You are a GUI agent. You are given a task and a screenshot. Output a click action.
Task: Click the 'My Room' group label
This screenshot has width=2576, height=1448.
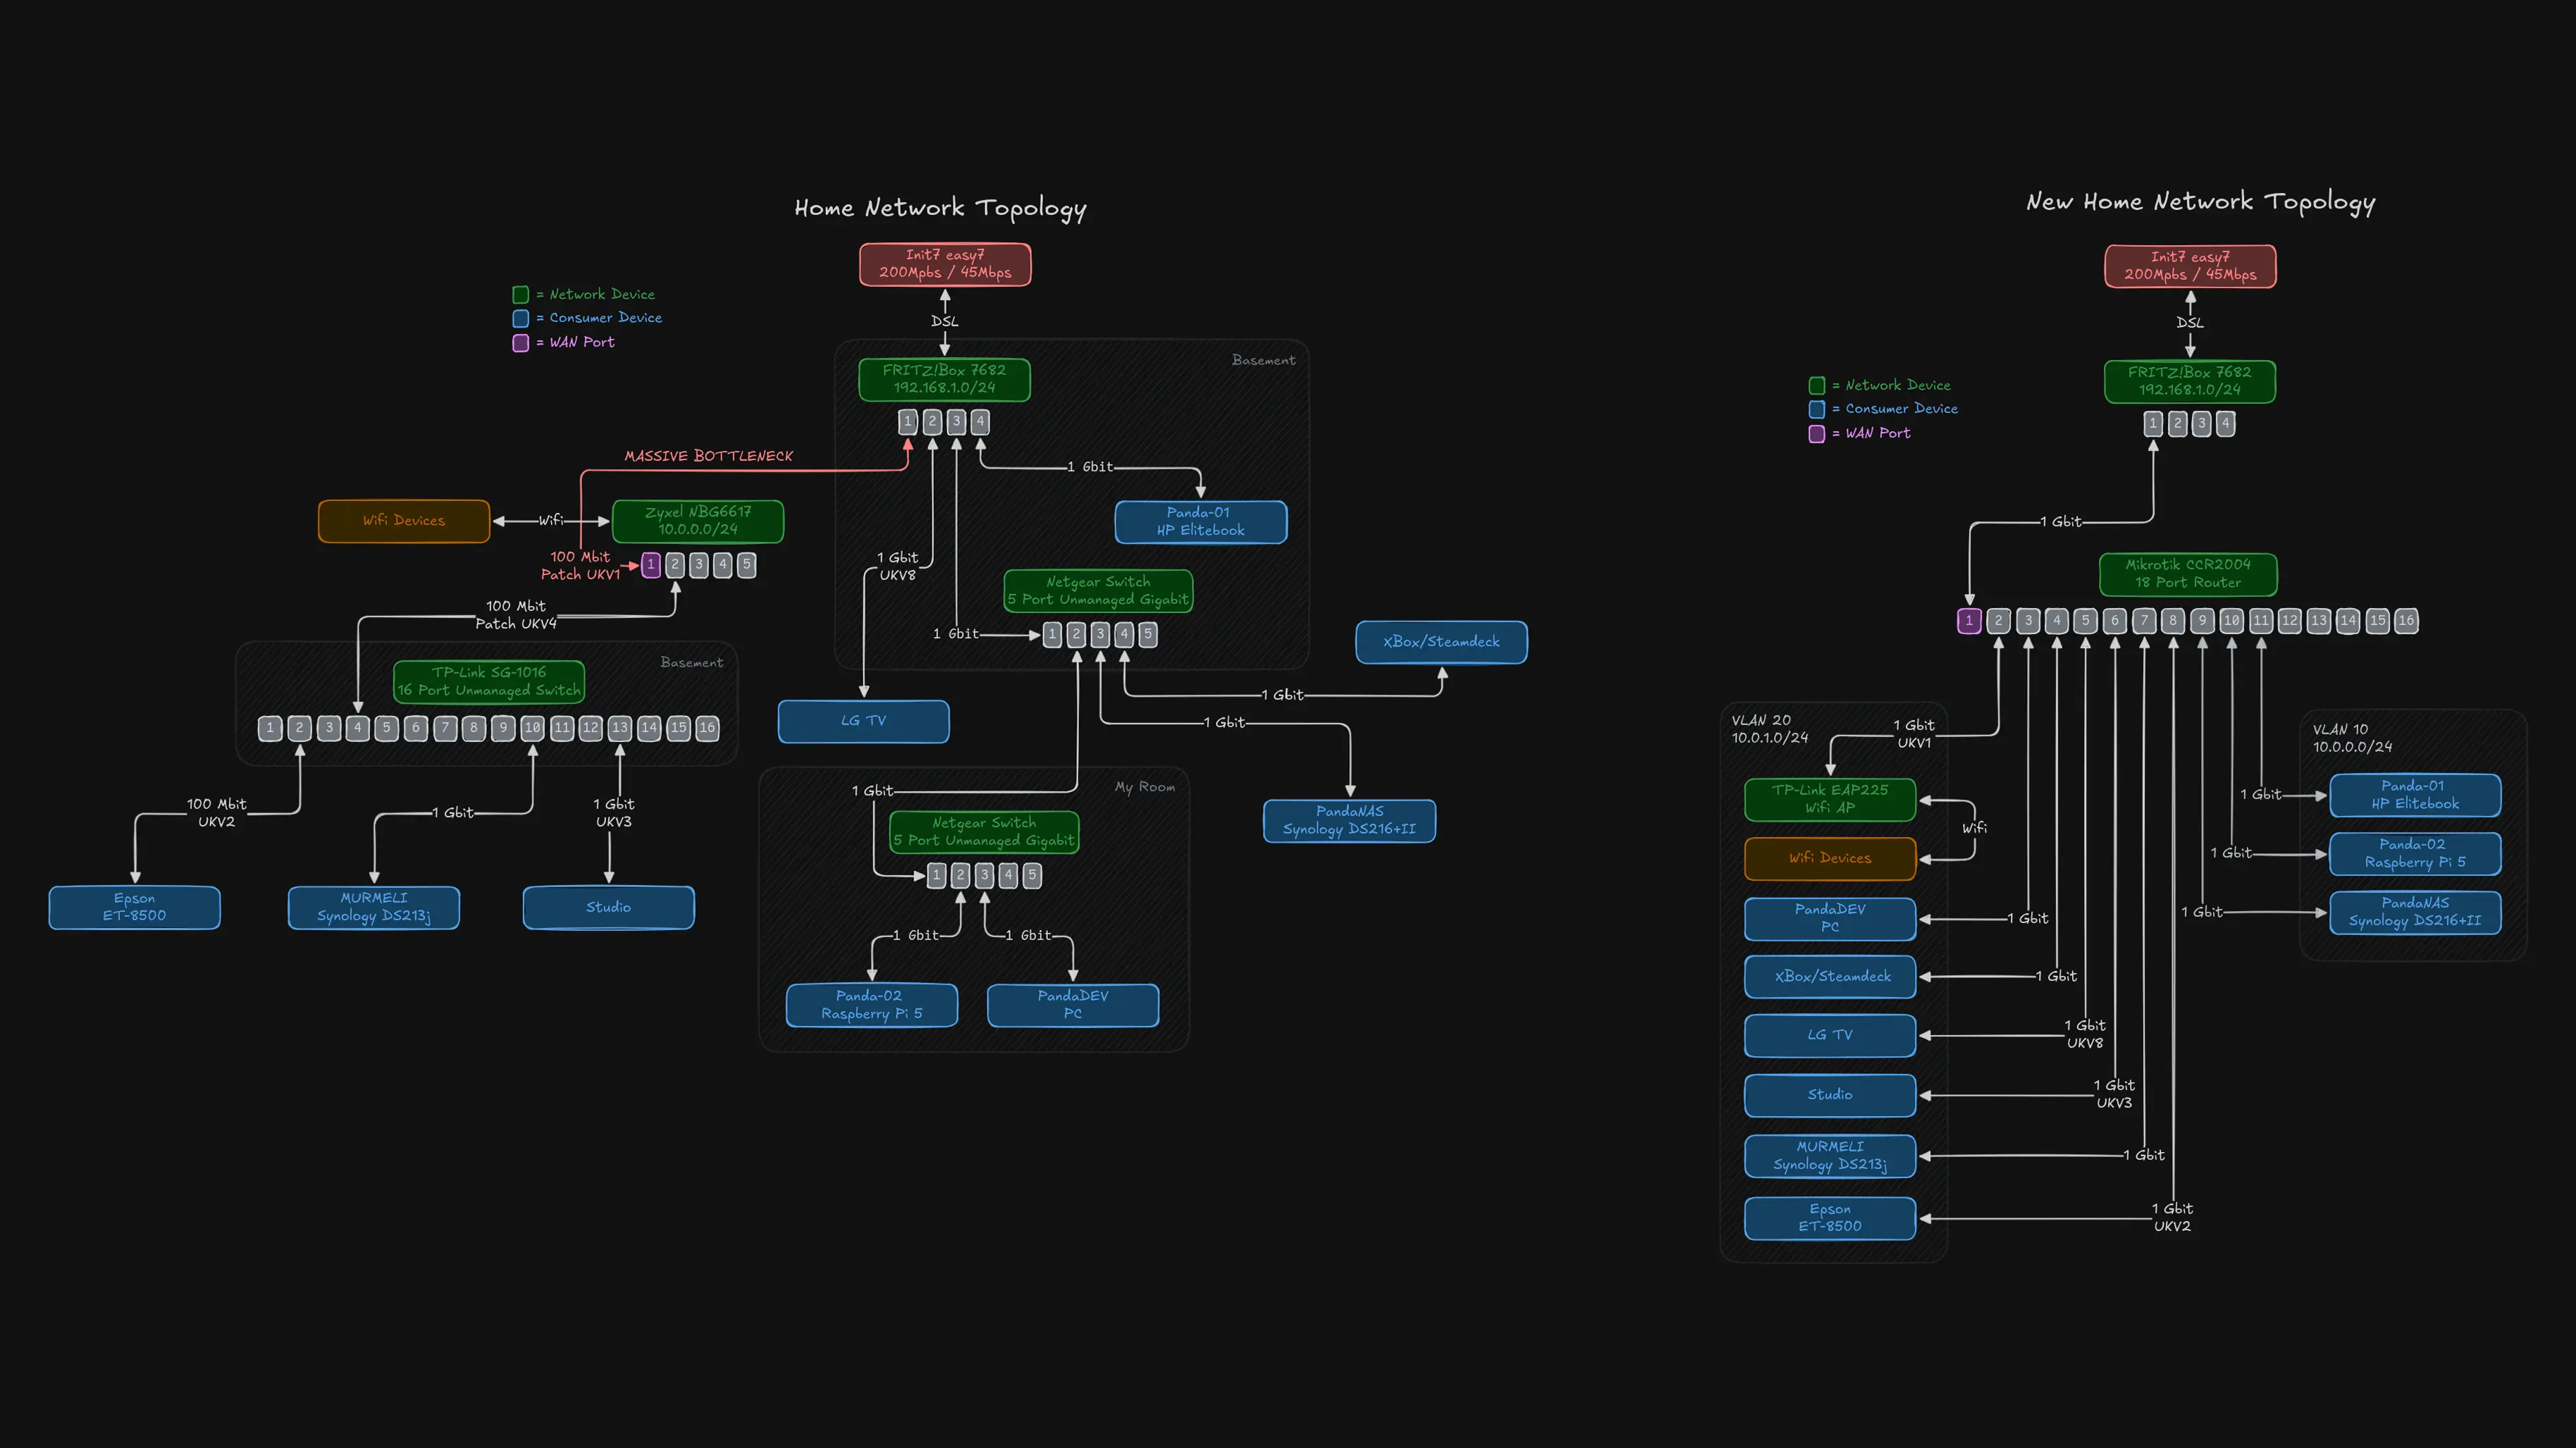[1145, 787]
